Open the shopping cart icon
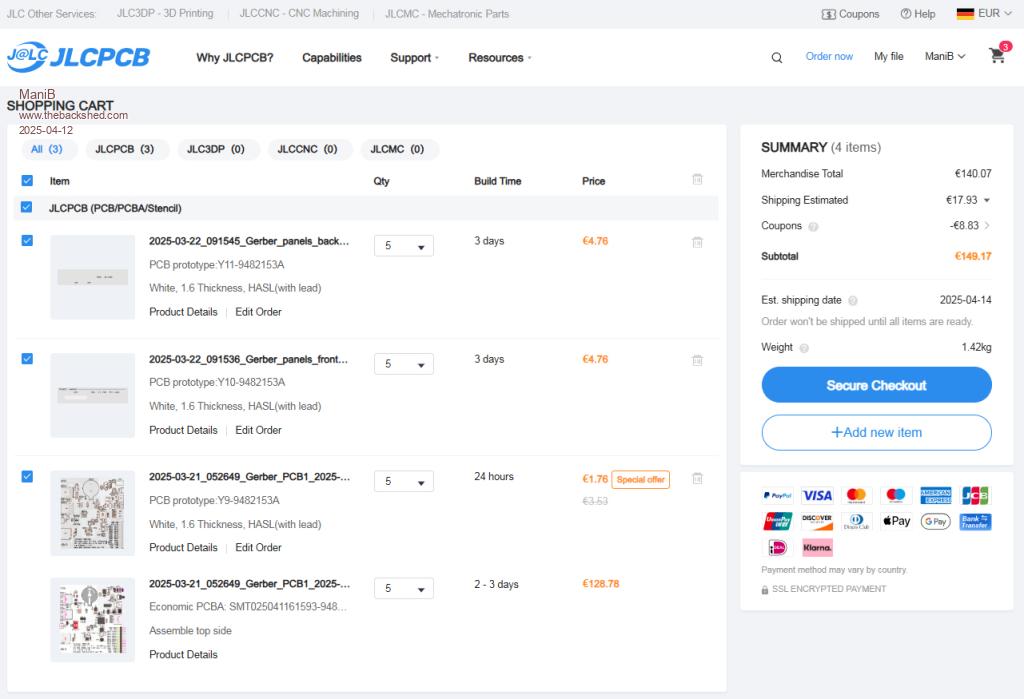 [997, 56]
